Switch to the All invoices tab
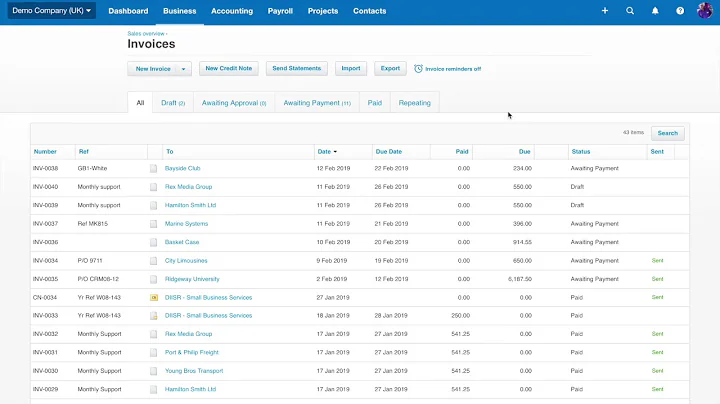This screenshot has width=720, height=404. [140, 103]
